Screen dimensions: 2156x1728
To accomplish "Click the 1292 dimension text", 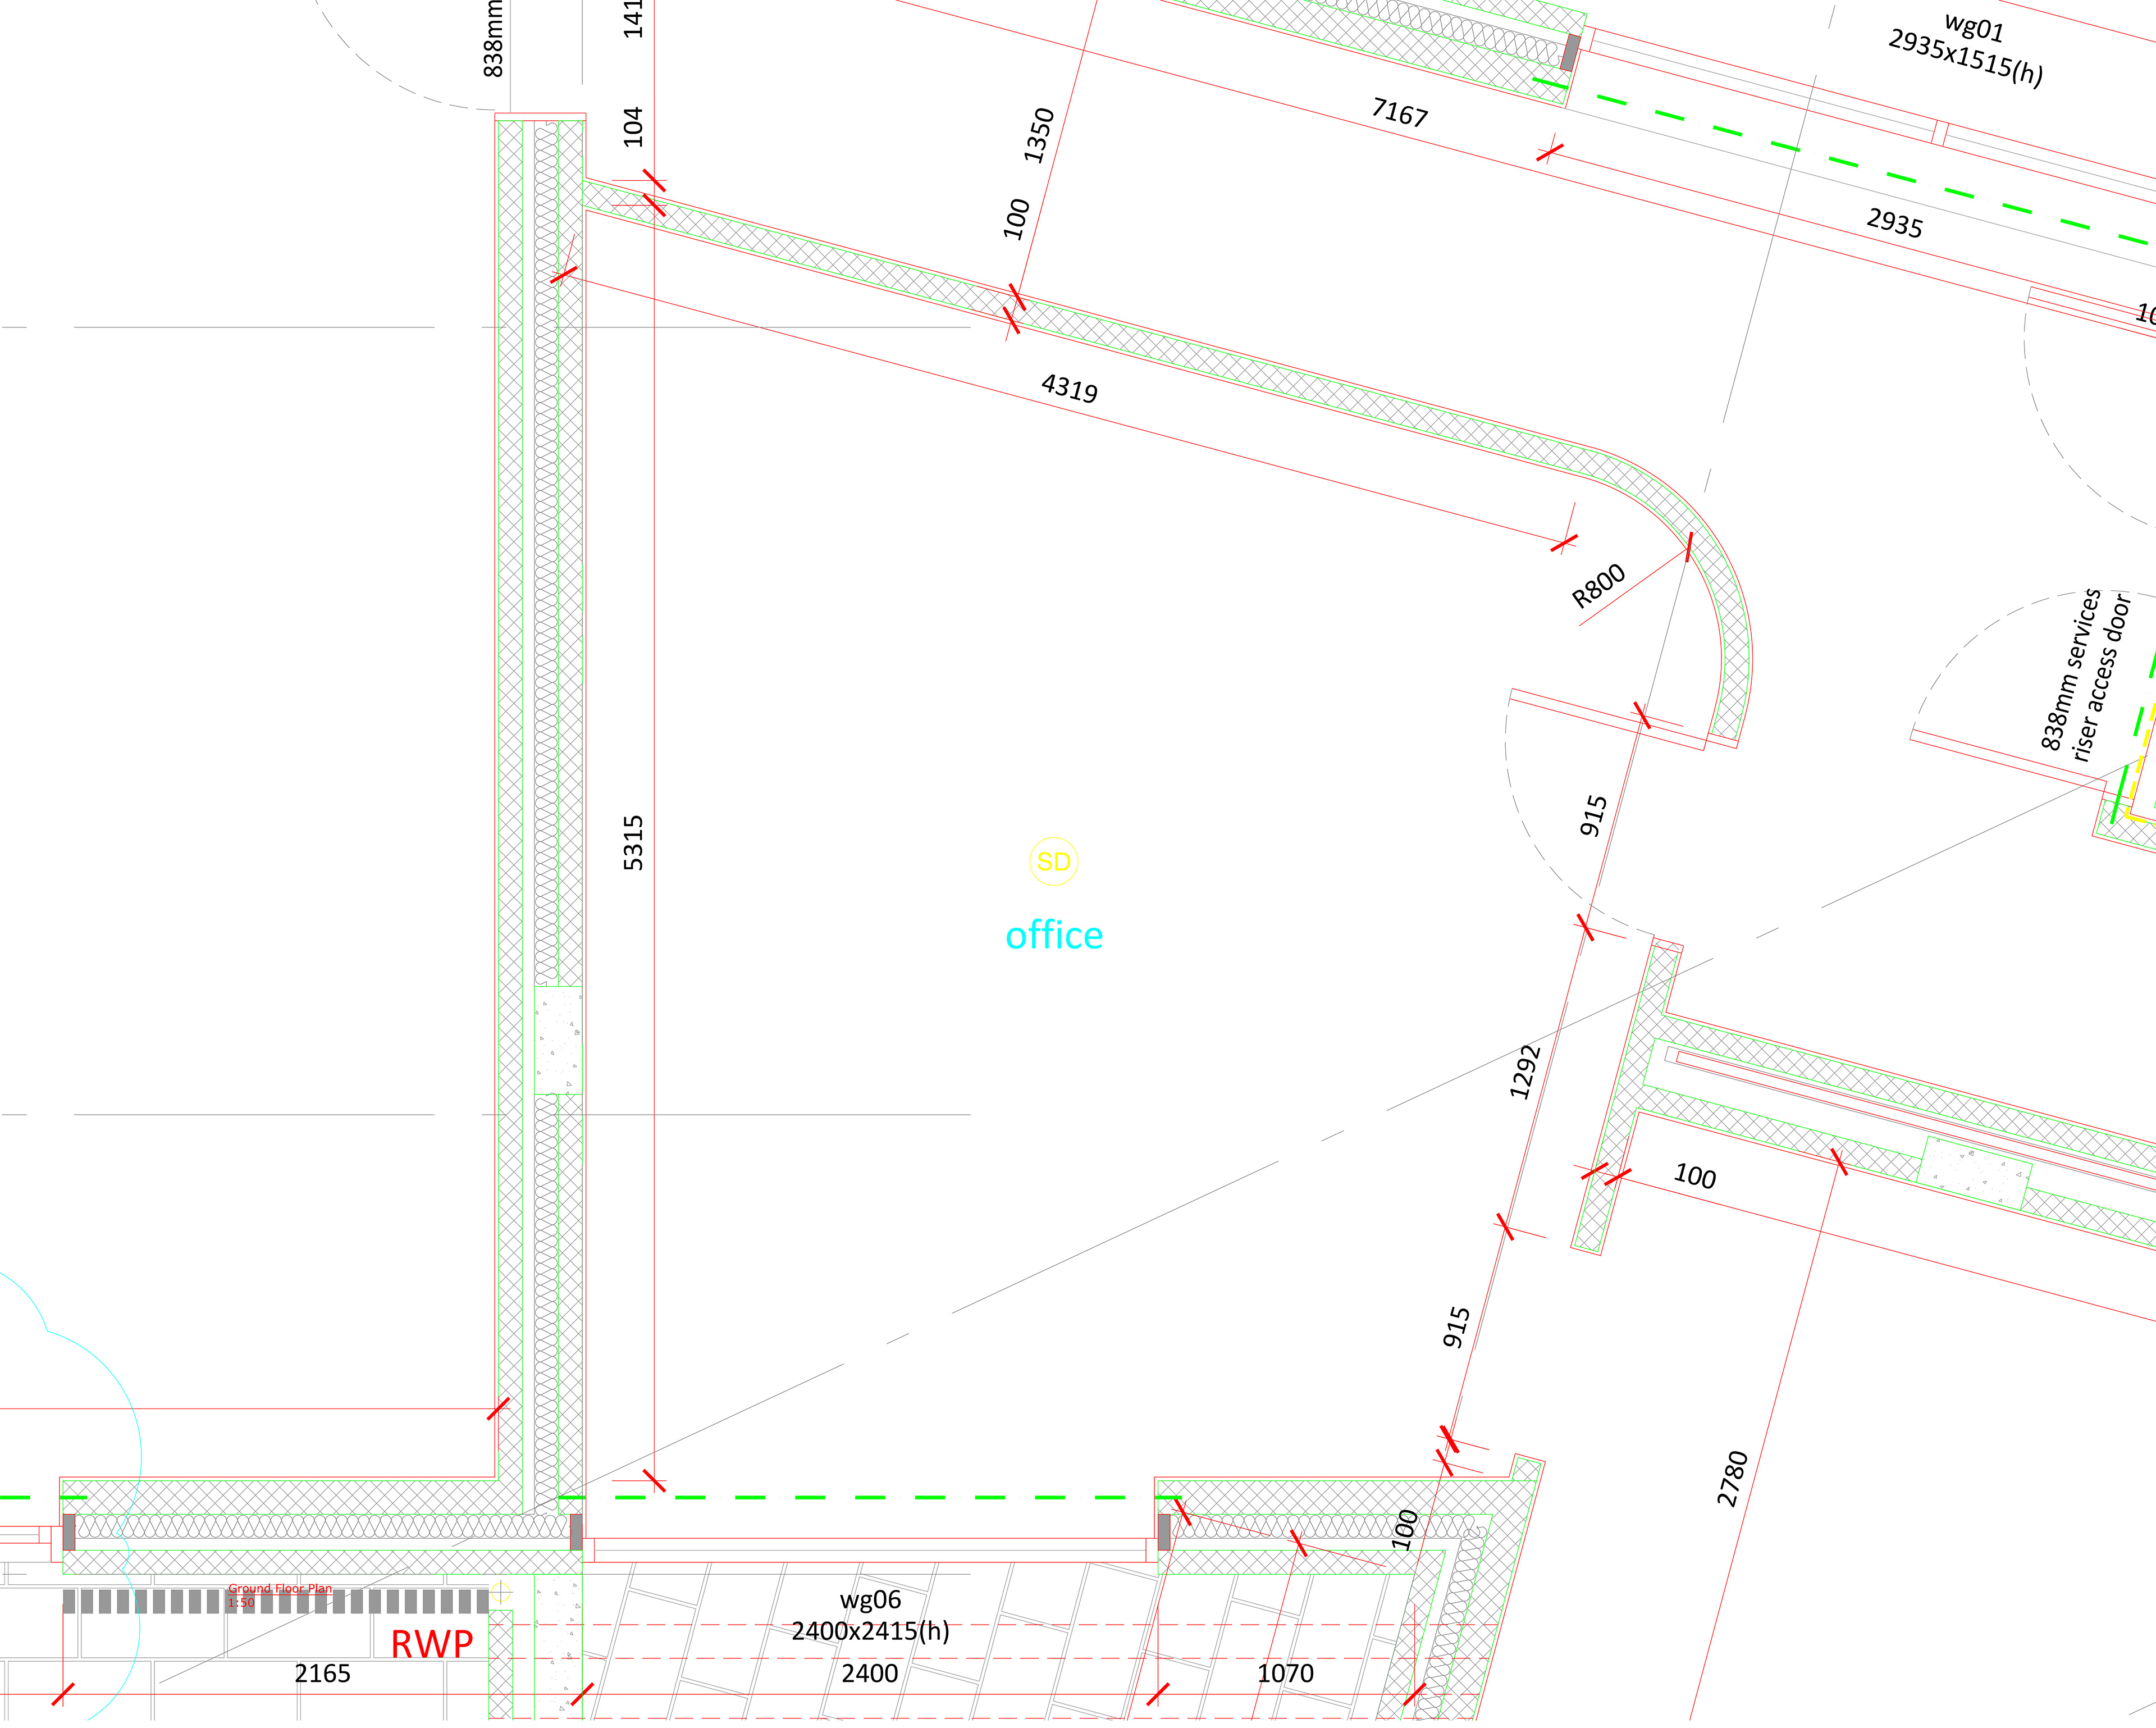I will (x=1524, y=1072).
